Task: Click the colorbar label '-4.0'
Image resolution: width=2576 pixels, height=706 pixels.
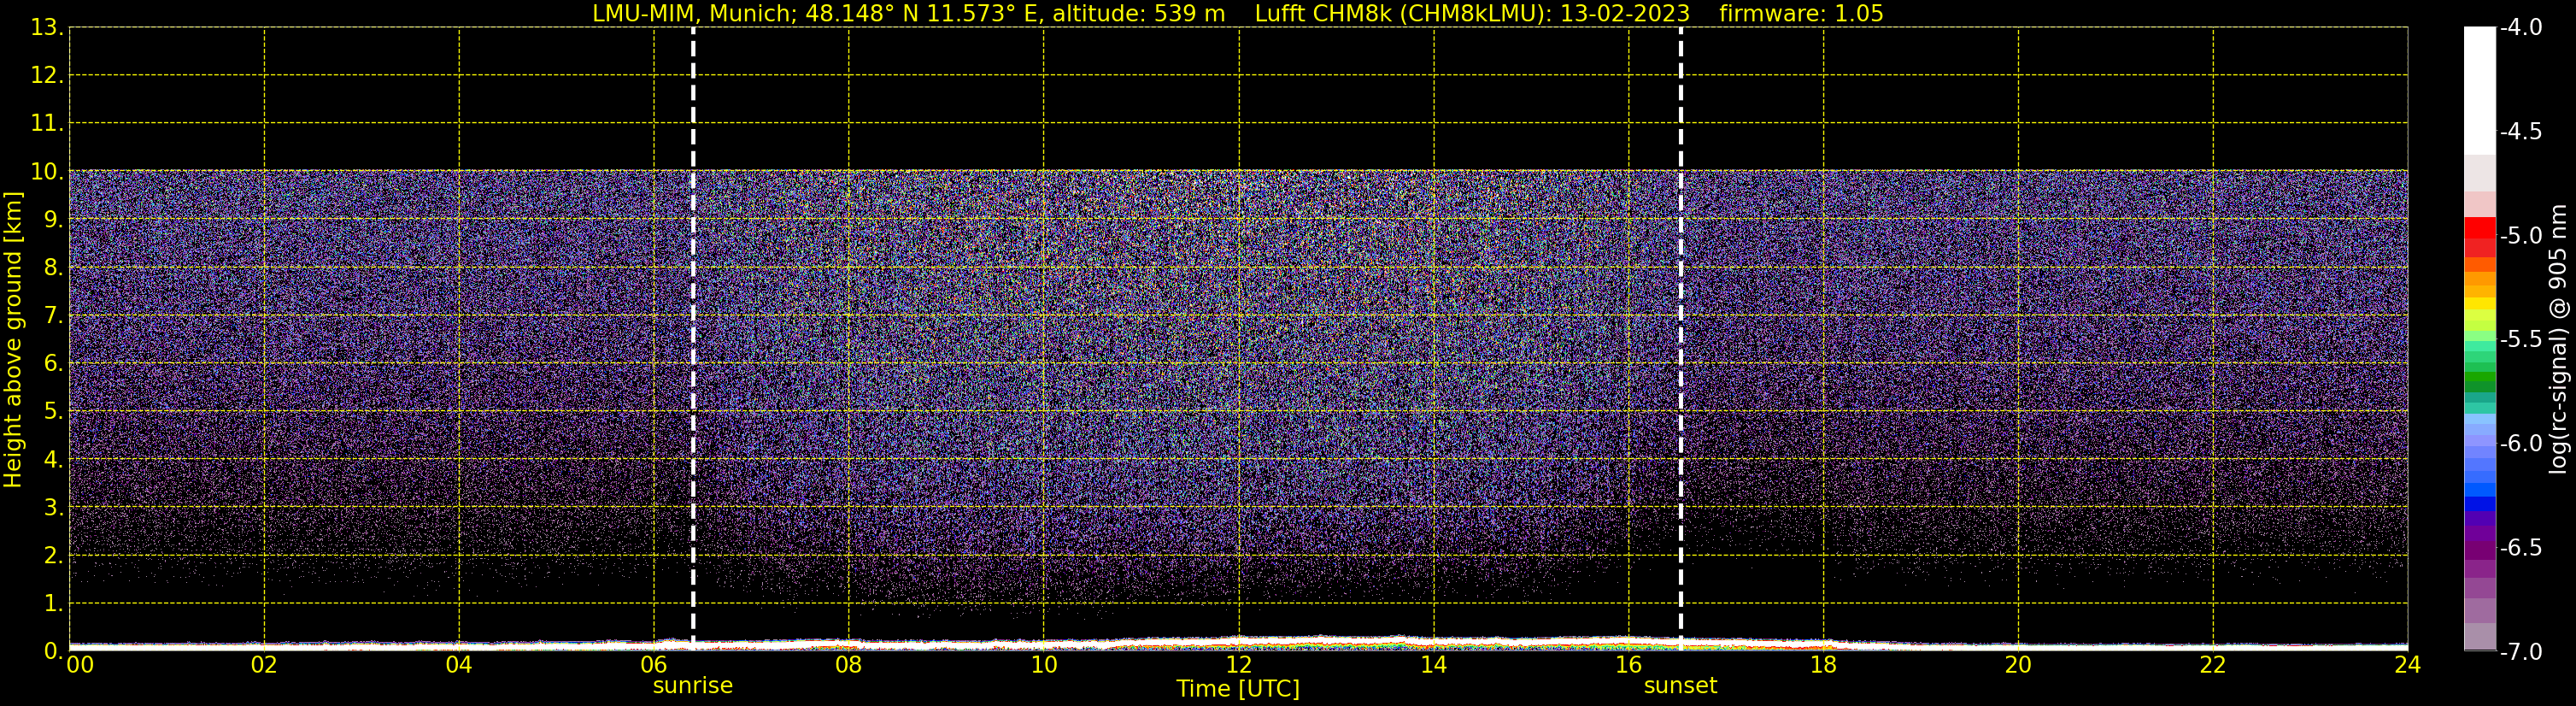Action: click(x=2521, y=28)
